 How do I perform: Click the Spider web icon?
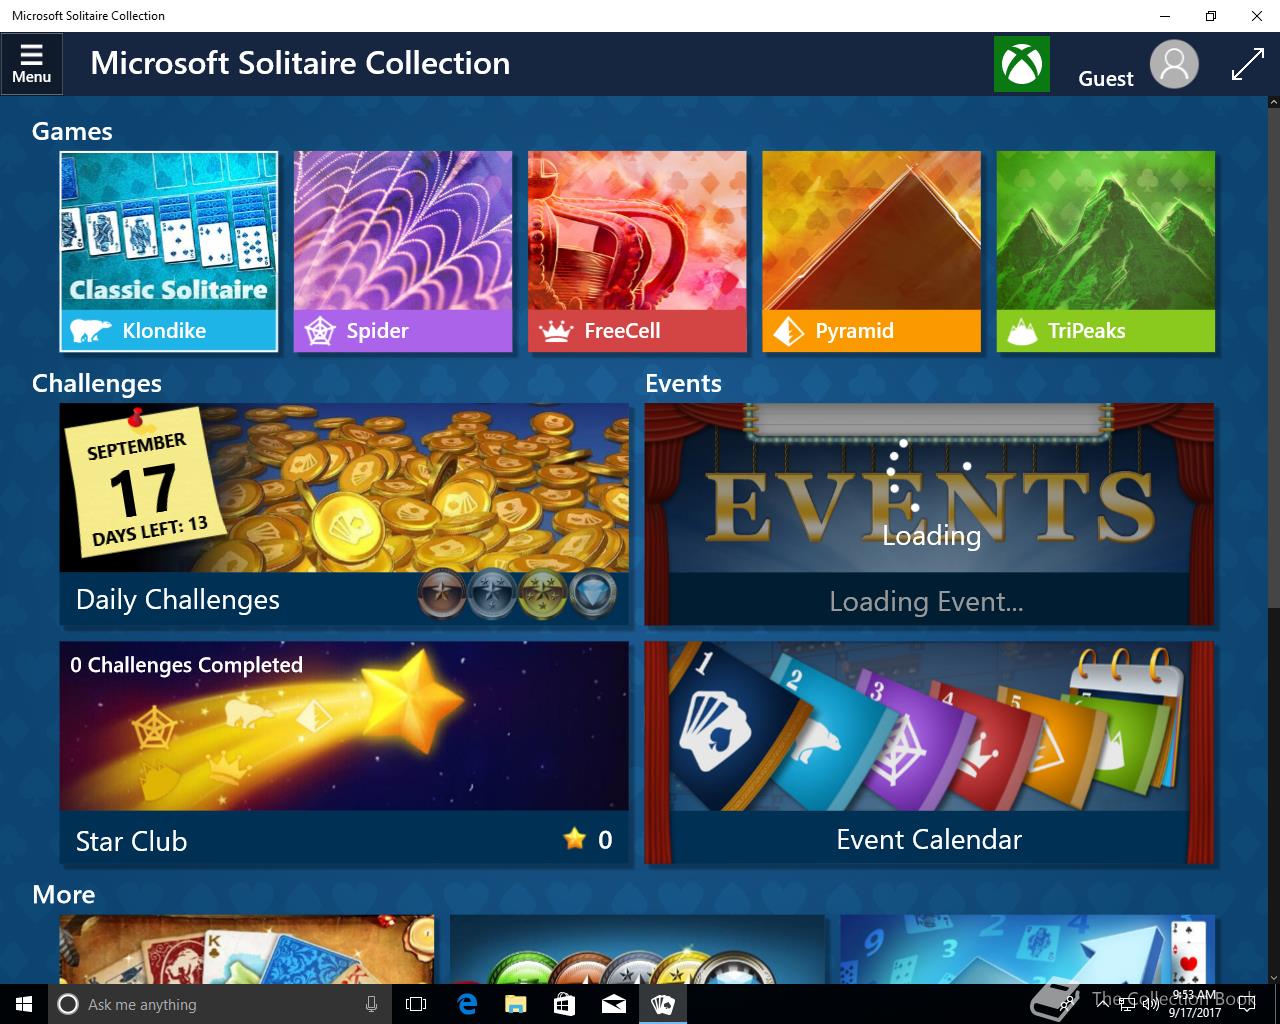320,331
